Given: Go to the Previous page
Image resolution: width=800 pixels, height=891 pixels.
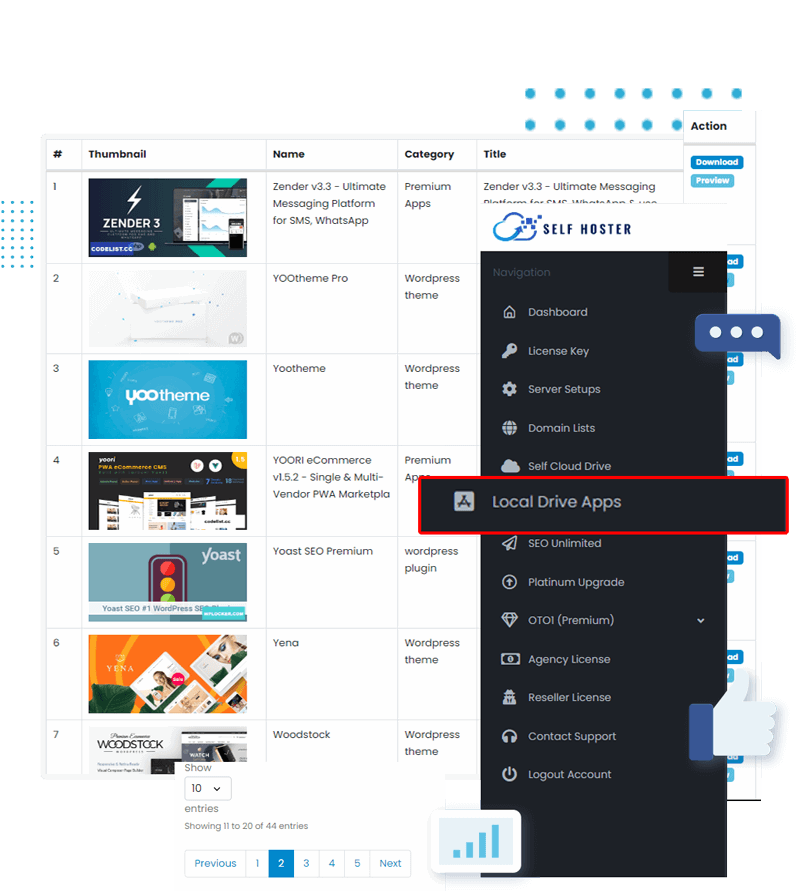Looking at the screenshot, I should [x=215, y=863].
